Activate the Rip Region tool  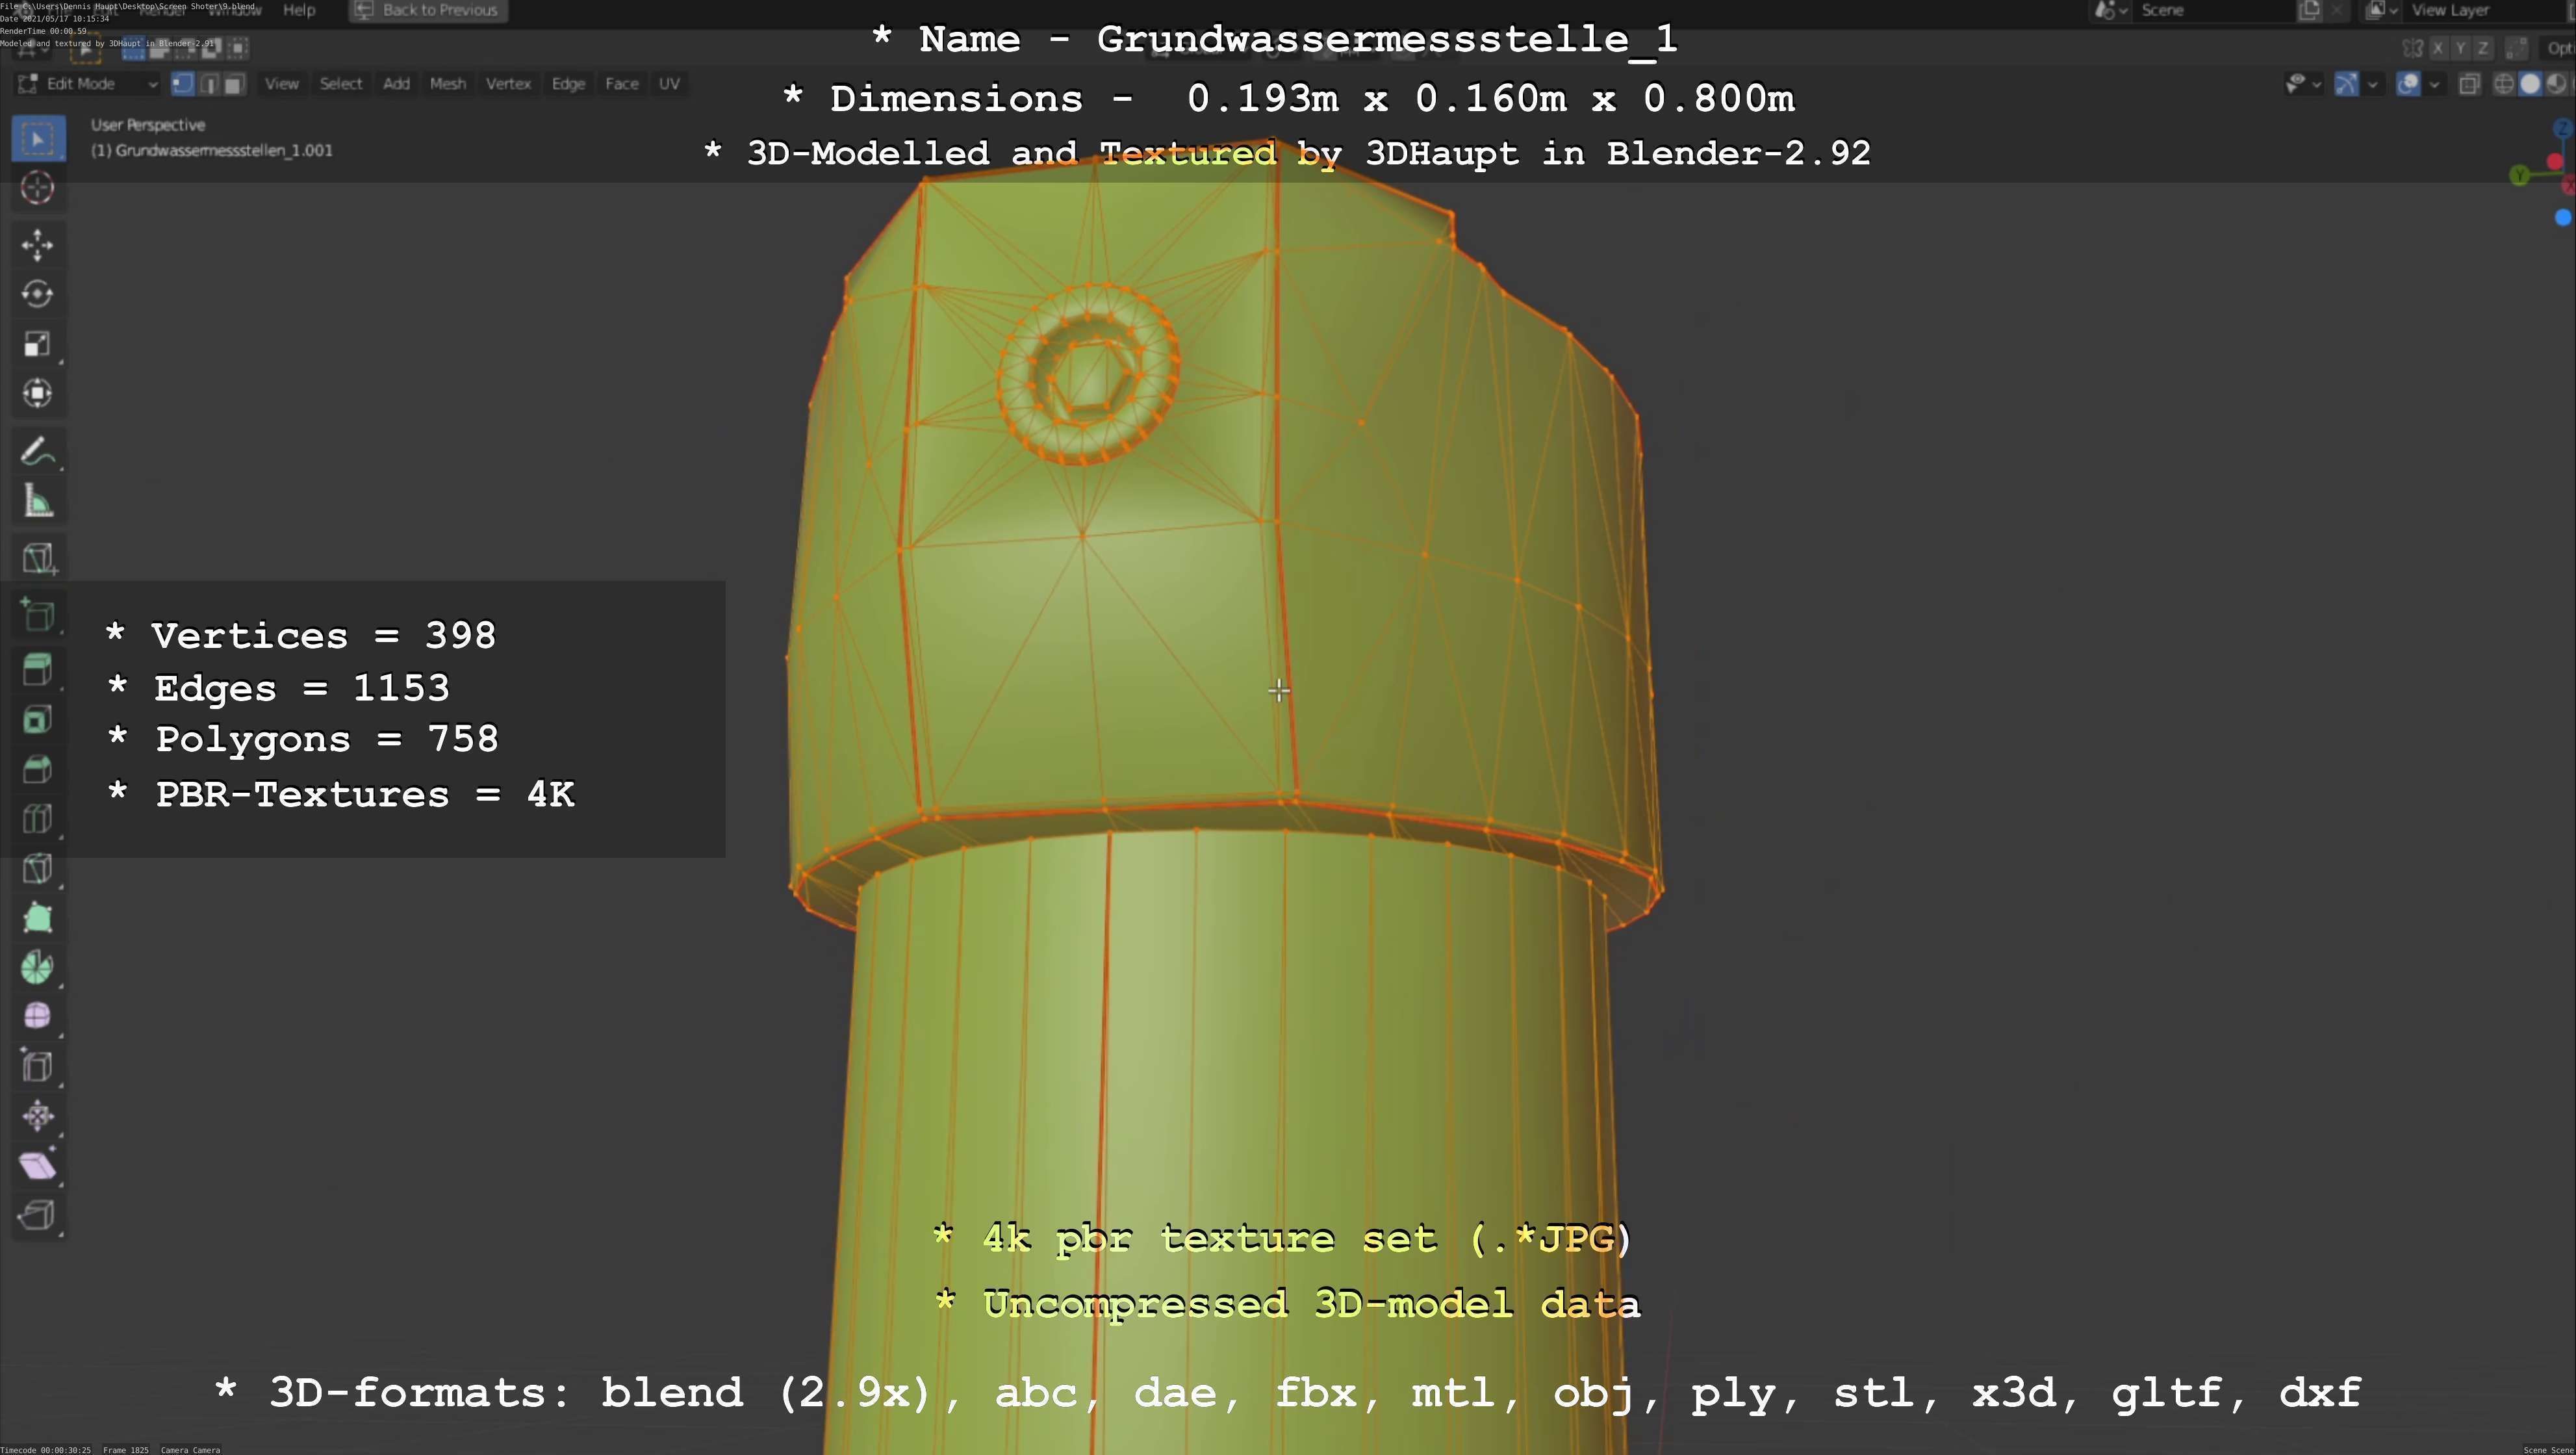coord(38,1215)
